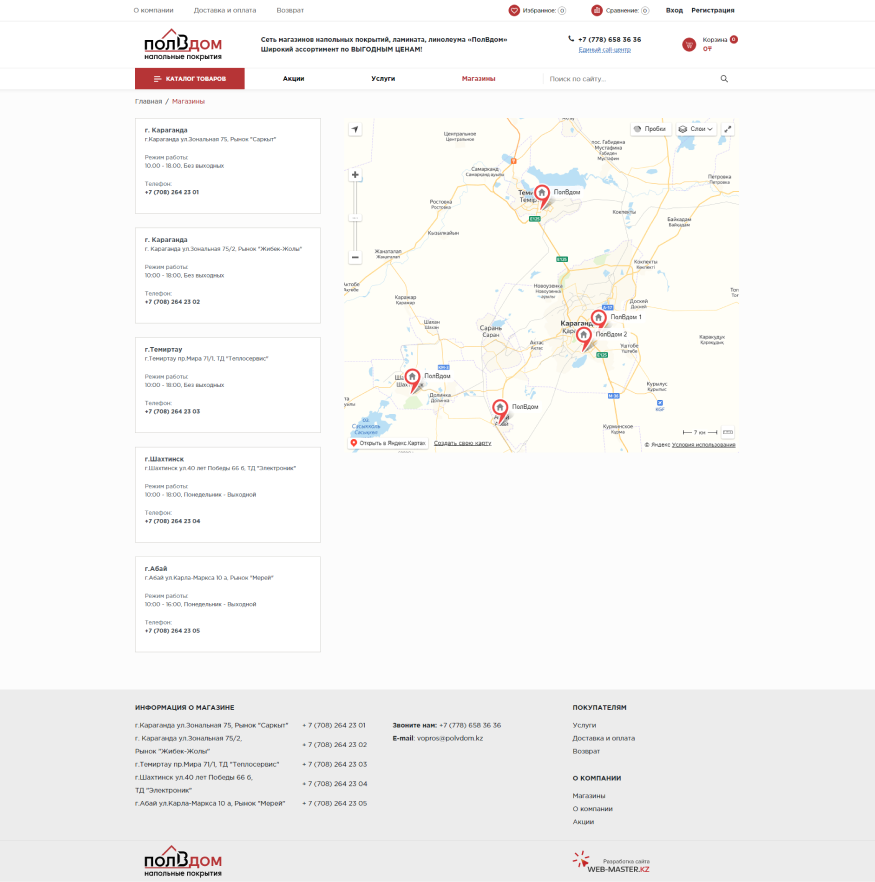Click the footer ПолВдом logo
Viewport: 875px width, 882px height.
click(x=183, y=861)
